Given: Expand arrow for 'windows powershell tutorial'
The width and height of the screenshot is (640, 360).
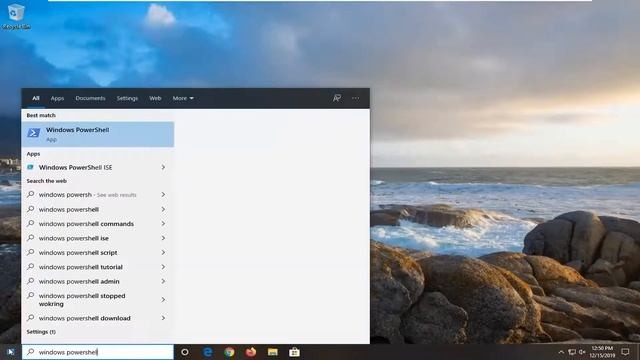Looking at the screenshot, I should point(163,267).
